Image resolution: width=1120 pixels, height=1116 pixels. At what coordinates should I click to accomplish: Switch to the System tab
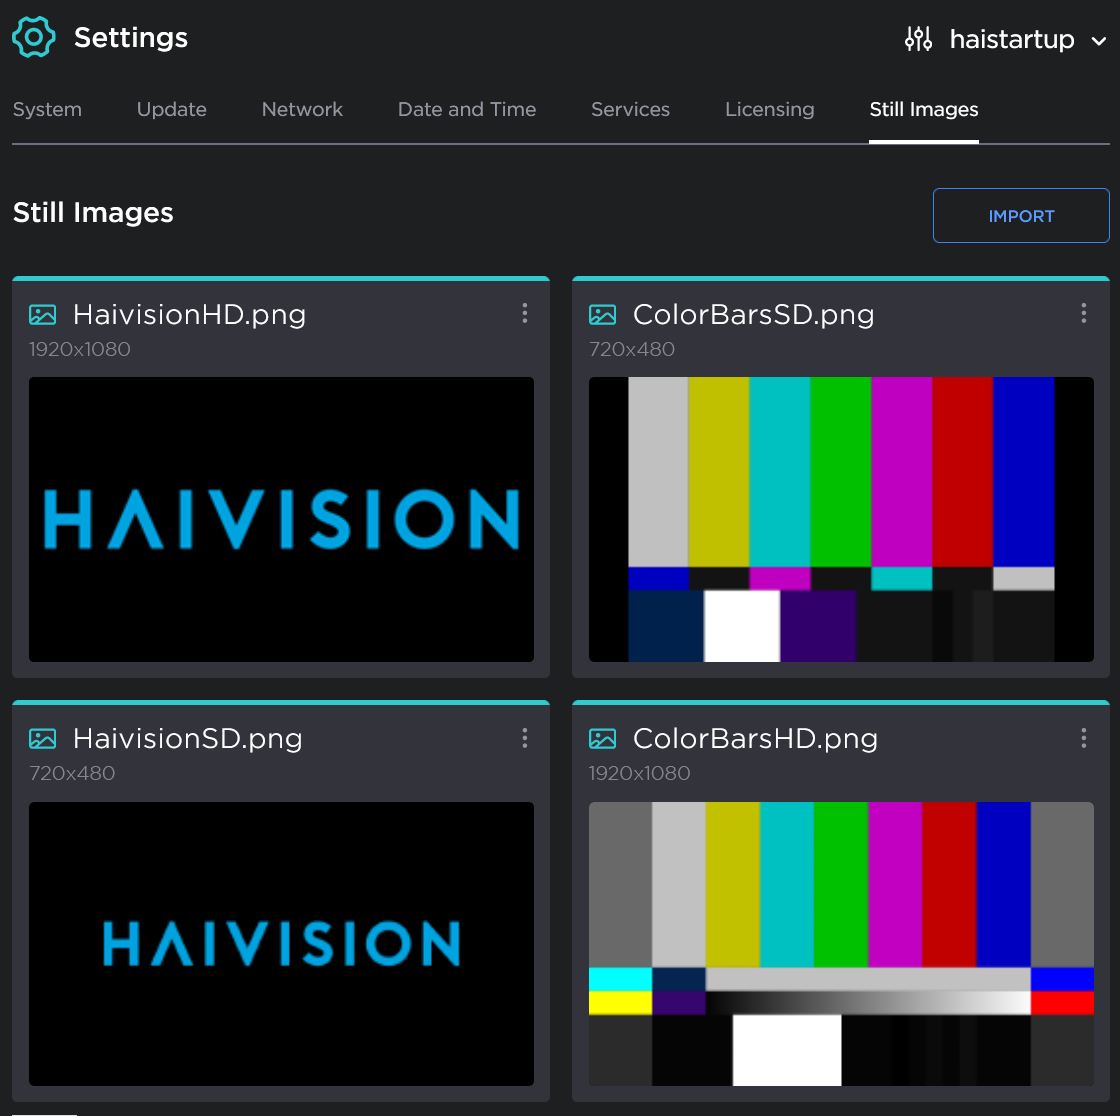tap(47, 110)
